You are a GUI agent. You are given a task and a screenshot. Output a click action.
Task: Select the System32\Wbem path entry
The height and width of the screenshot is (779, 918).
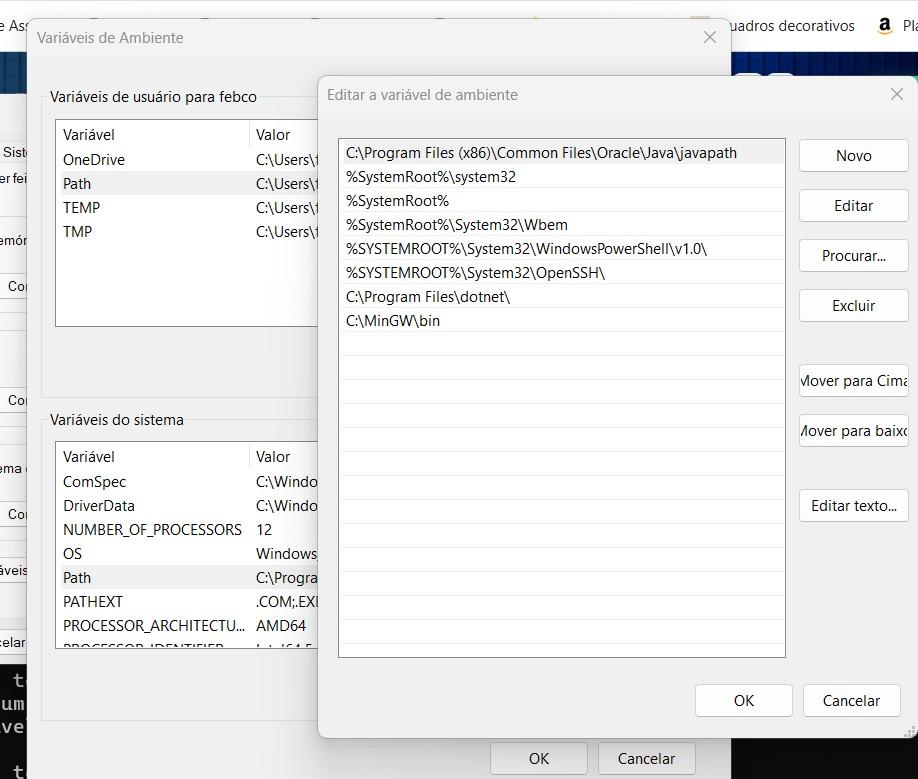point(561,225)
